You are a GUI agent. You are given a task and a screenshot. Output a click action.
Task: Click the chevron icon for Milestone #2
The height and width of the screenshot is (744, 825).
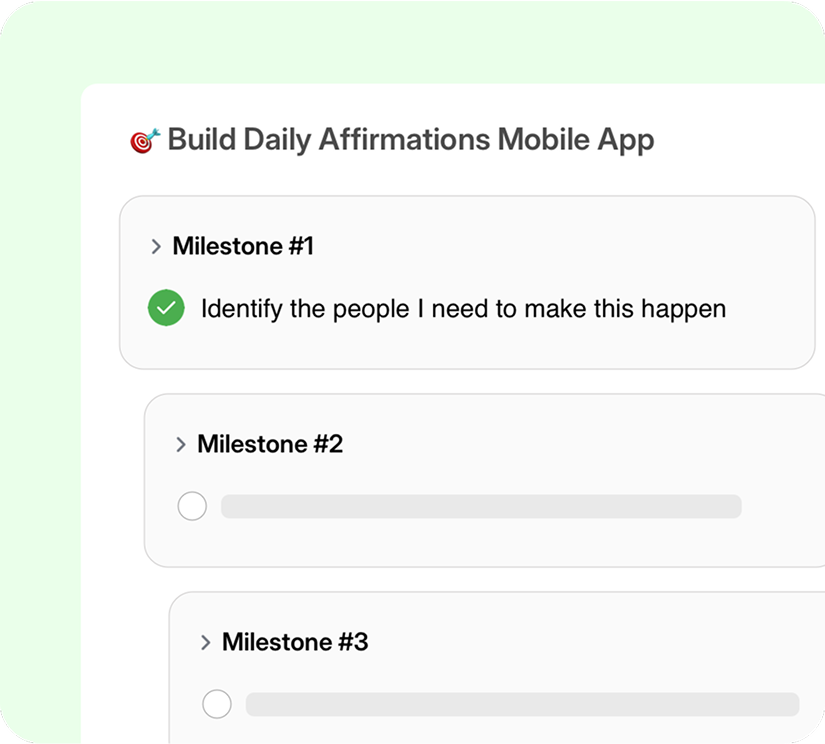[x=181, y=444]
